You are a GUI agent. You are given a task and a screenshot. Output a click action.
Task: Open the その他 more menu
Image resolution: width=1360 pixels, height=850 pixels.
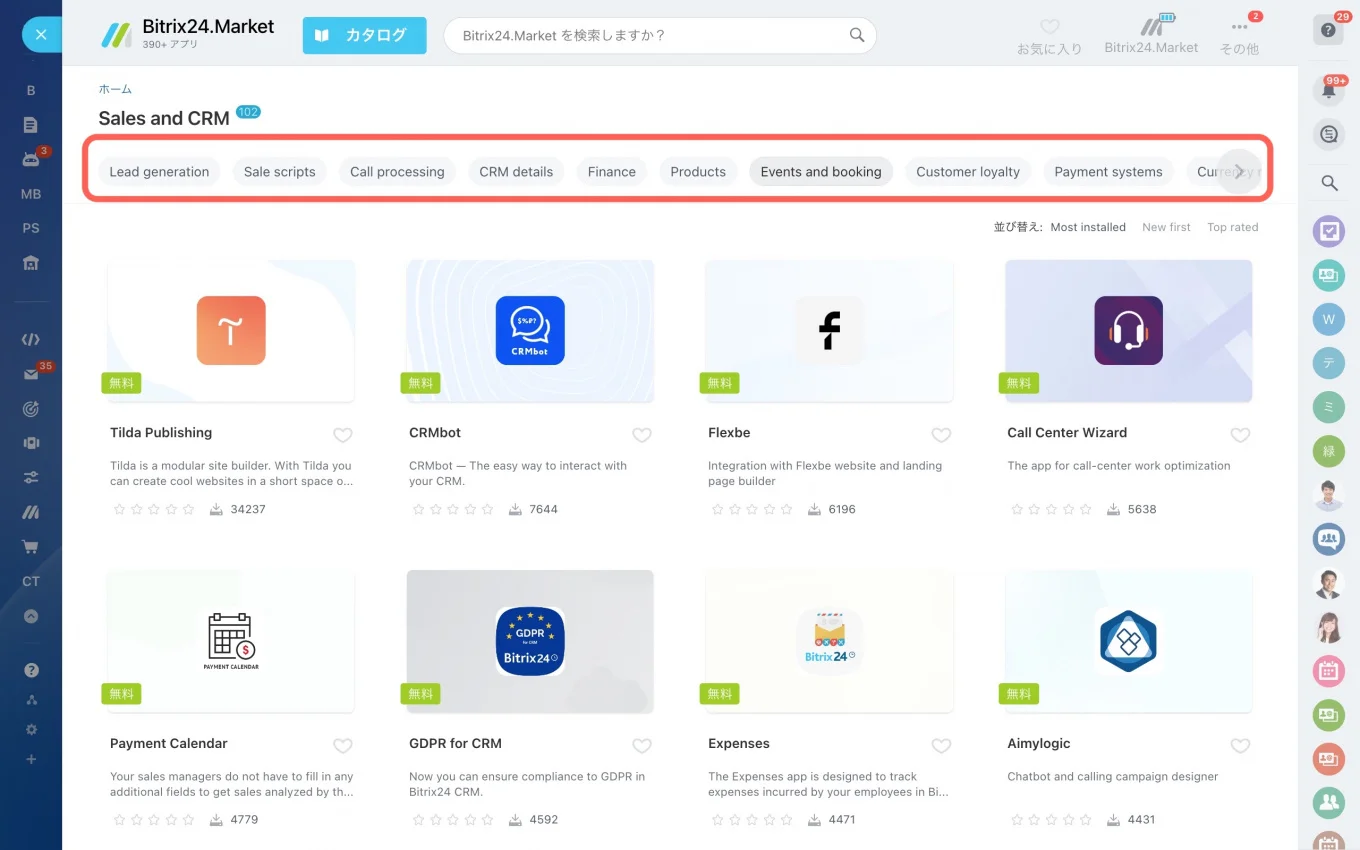click(1239, 36)
